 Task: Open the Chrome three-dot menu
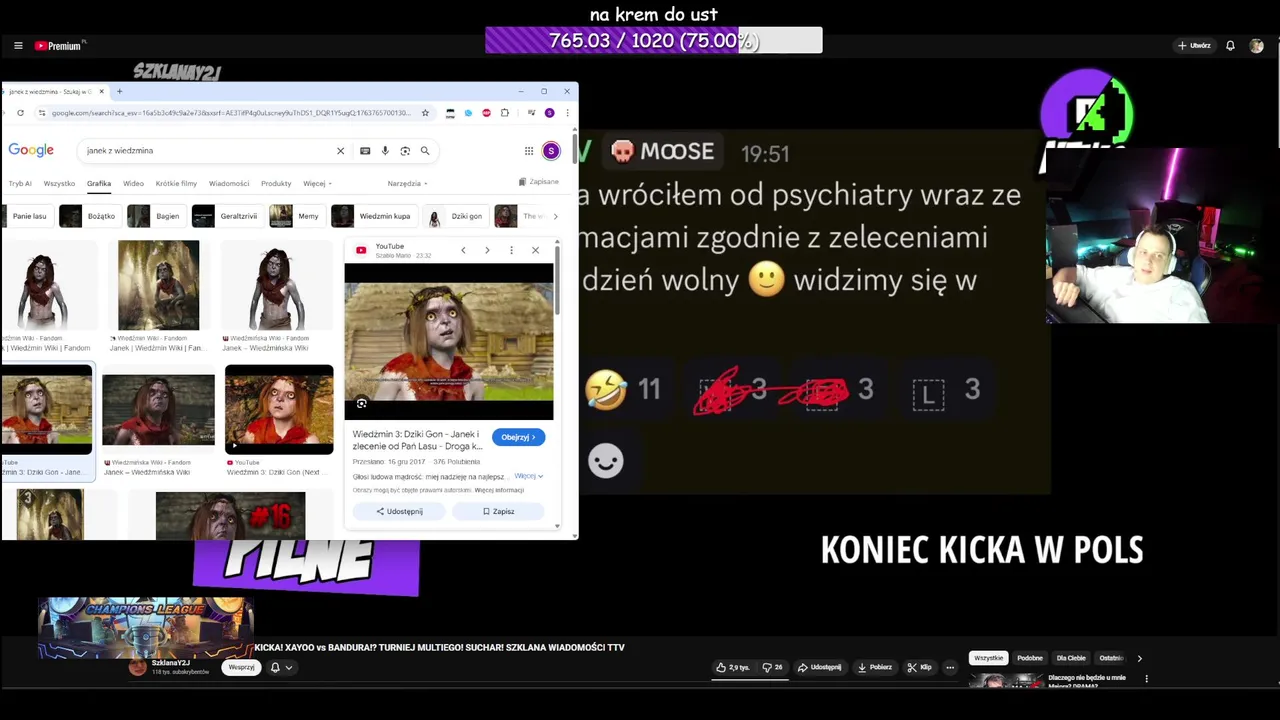[567, 113]
